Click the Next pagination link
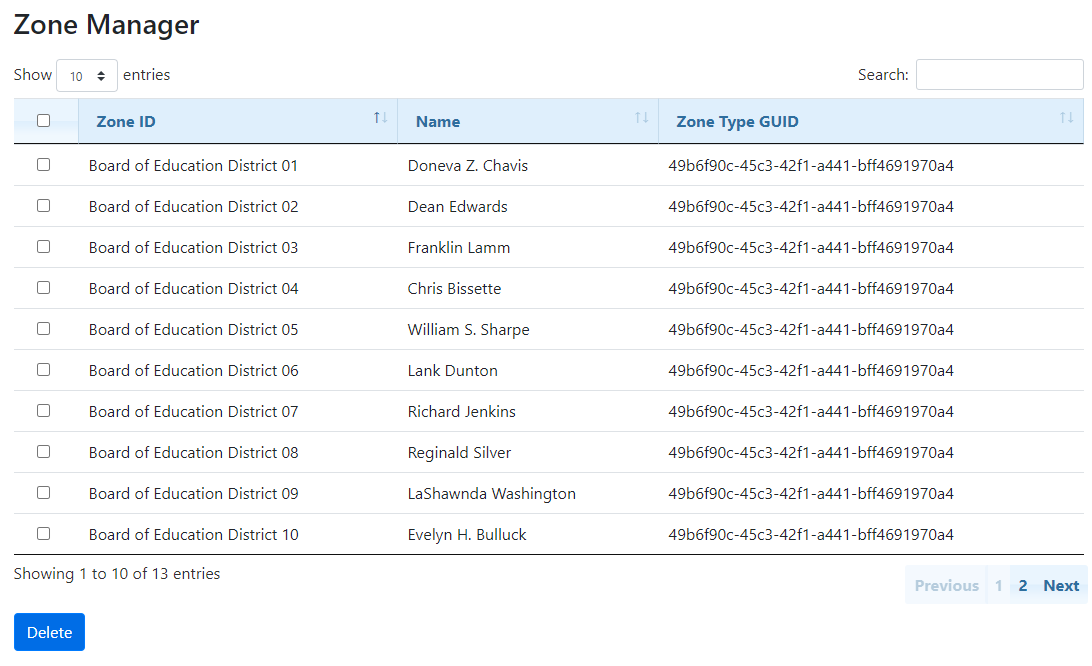The image size is (1092, 666). coord(1061,586)
